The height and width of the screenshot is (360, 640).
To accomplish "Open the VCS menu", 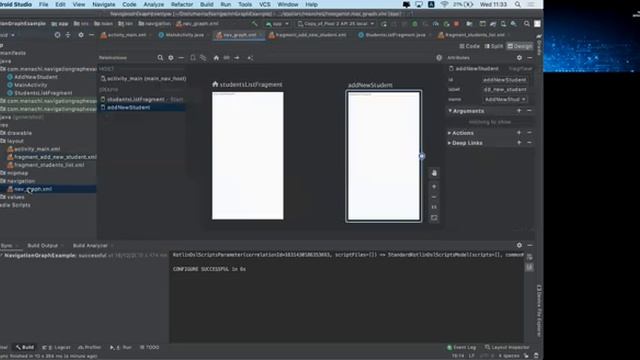I will tap(264, 4).
